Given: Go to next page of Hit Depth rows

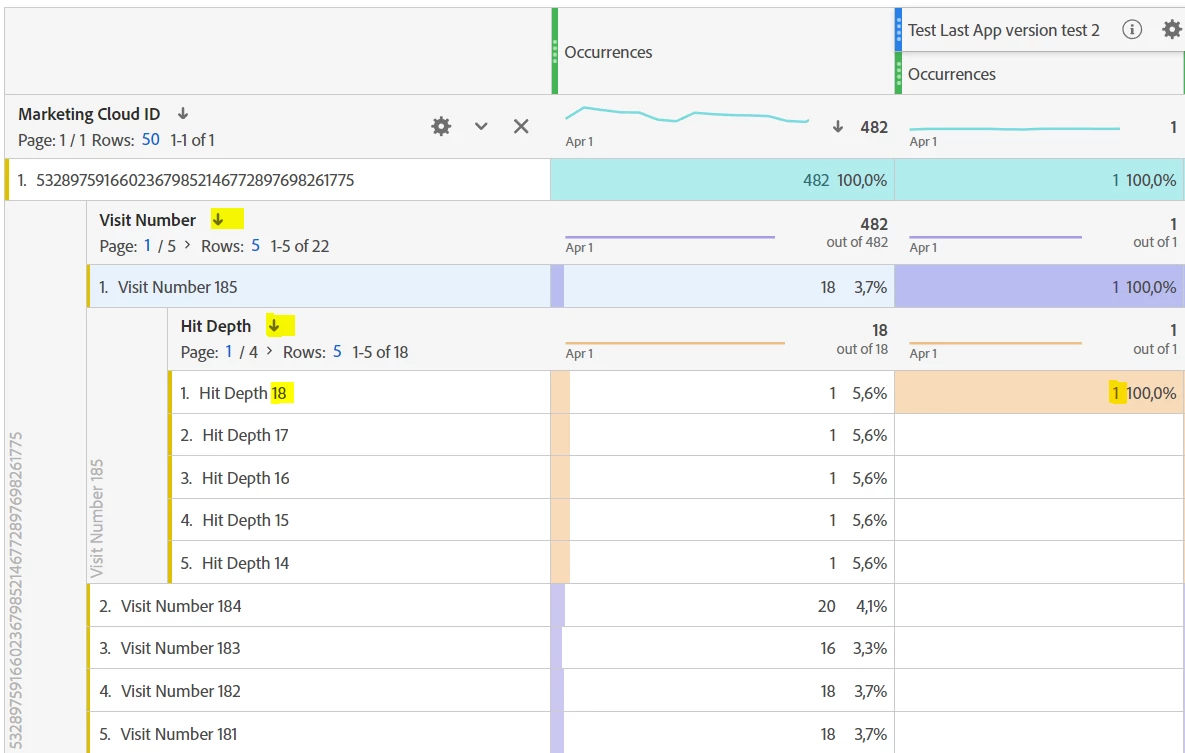Looking at the screenshot, I should pos(269,351).
